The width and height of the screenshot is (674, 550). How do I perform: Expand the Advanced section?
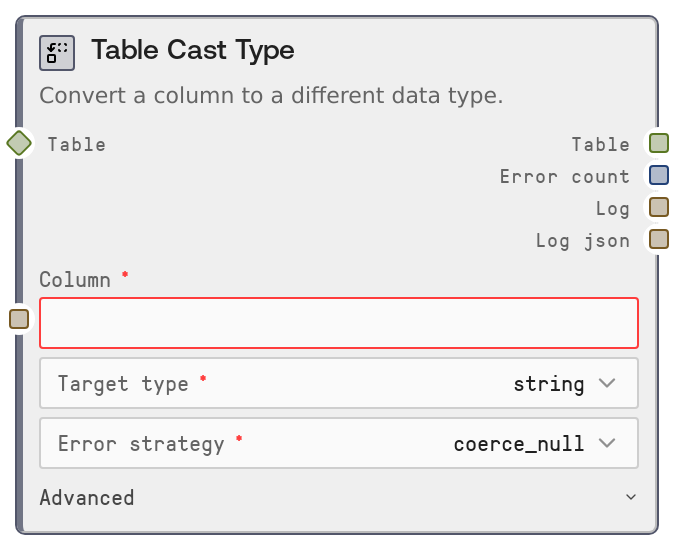coord(338,497)
